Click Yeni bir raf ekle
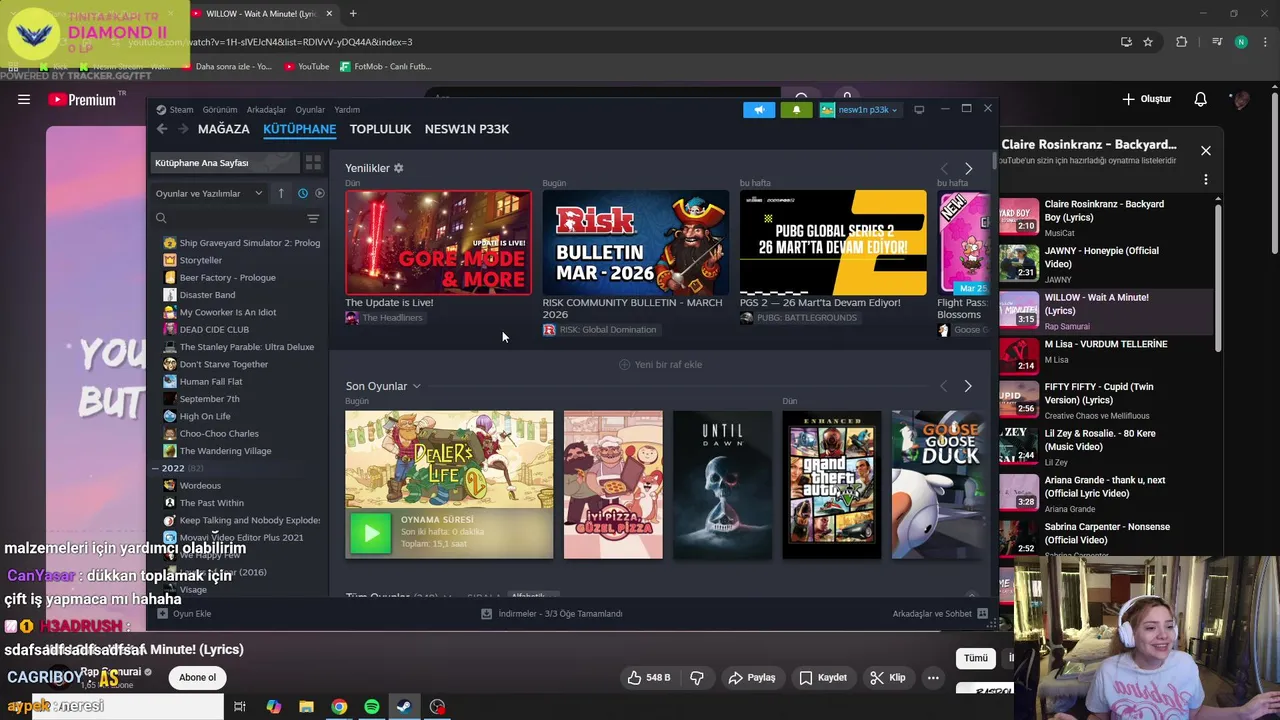1280x720 pixels. (x=661, y=365)
